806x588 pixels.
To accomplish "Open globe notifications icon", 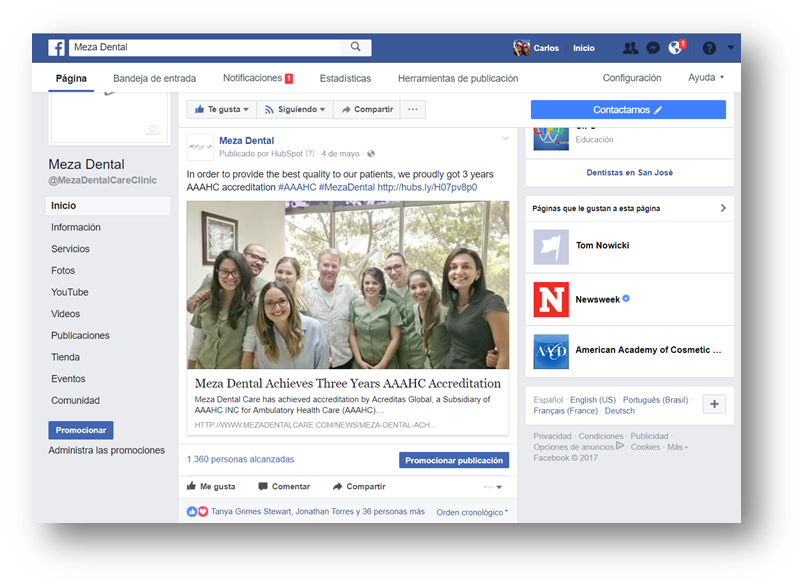I will click(676, 48).
